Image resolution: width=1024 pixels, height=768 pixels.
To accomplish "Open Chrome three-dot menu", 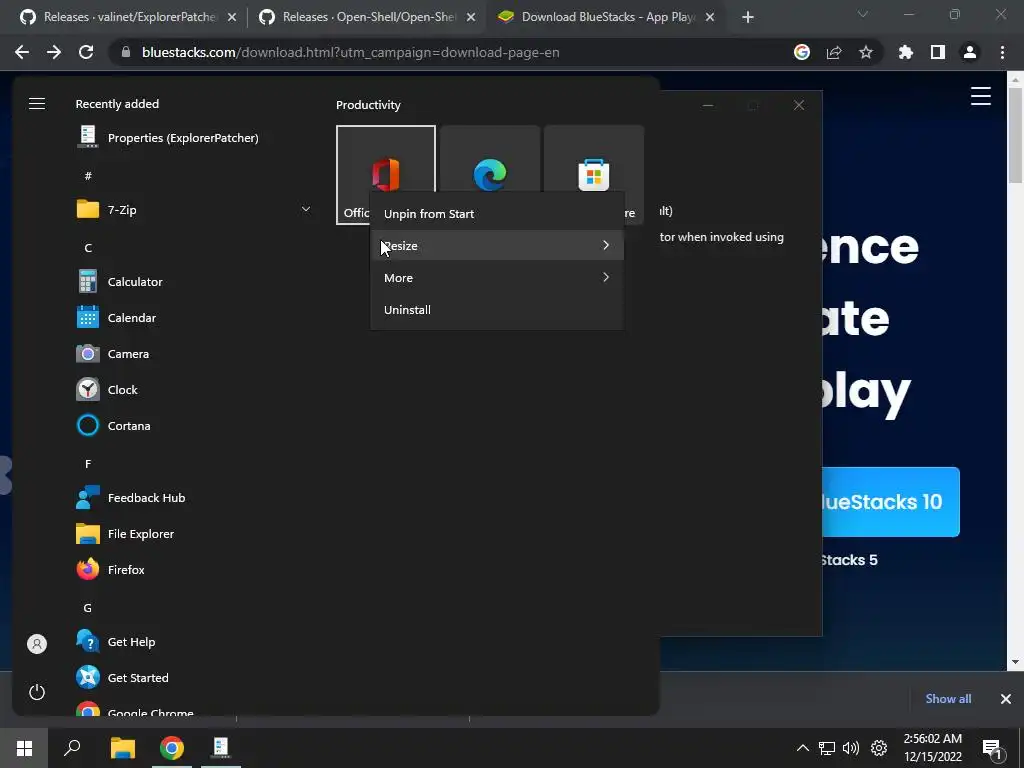I will coord(1002,52).
